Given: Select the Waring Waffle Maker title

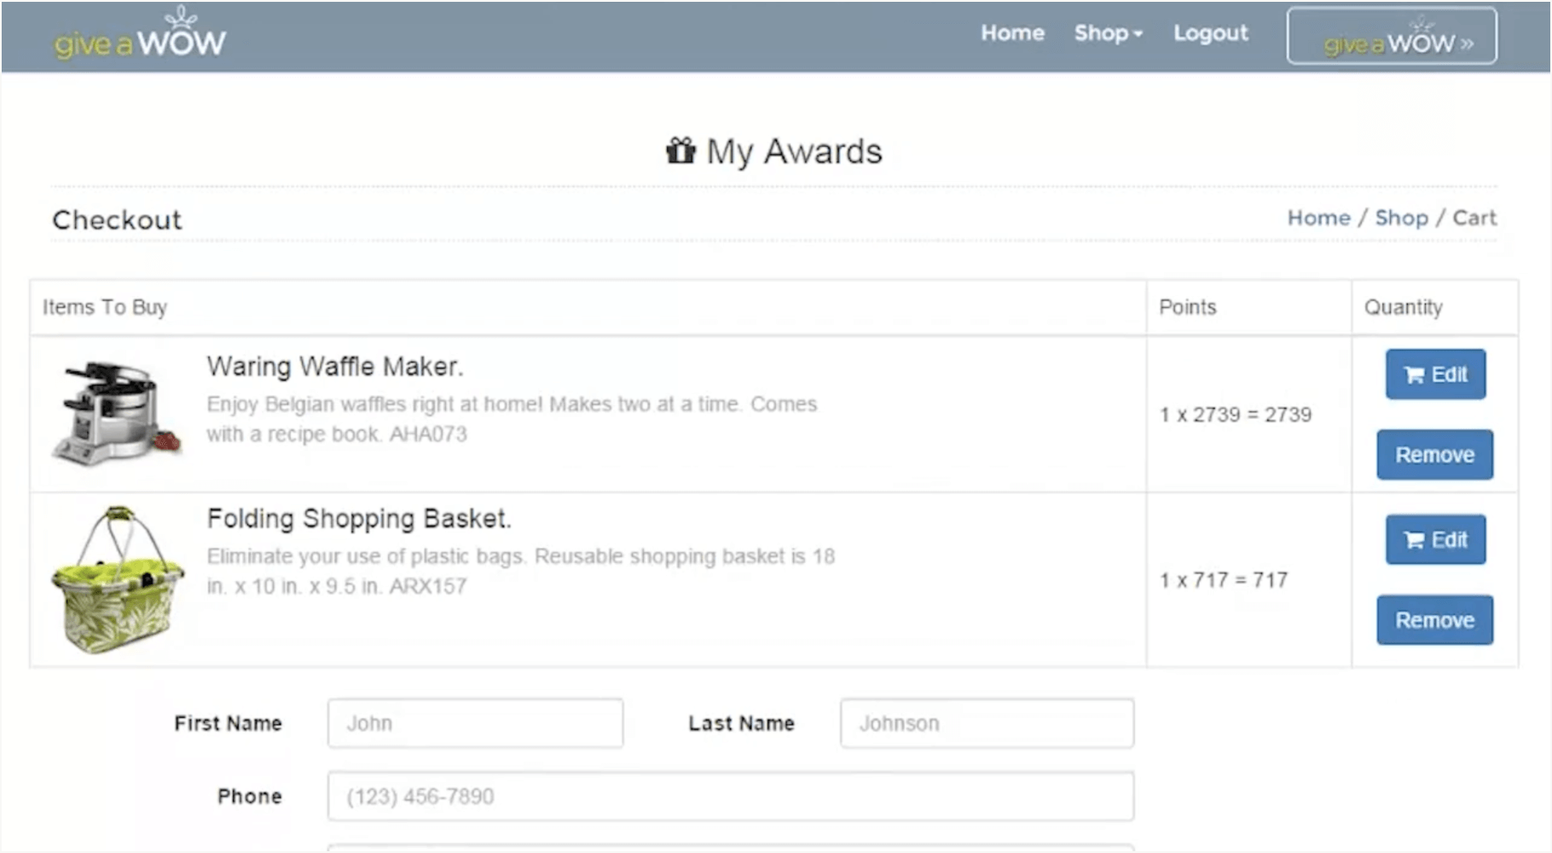Looking at the screenshot, I should [335, 367].
